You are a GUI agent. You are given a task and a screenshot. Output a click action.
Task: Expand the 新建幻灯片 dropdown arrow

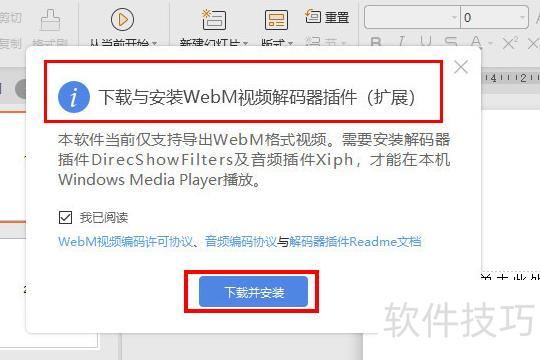245,43
